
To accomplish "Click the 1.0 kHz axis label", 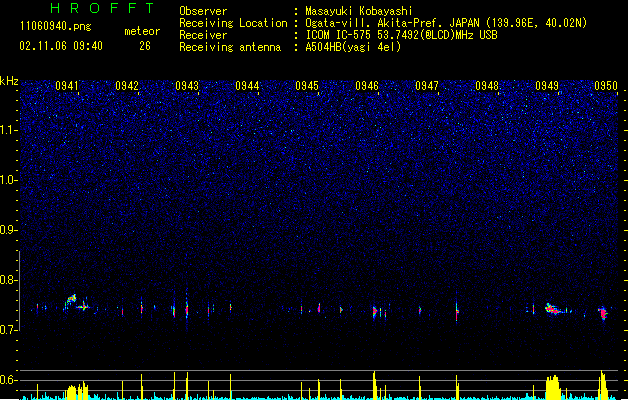I will pyautogui.click(x=9, y=180).
